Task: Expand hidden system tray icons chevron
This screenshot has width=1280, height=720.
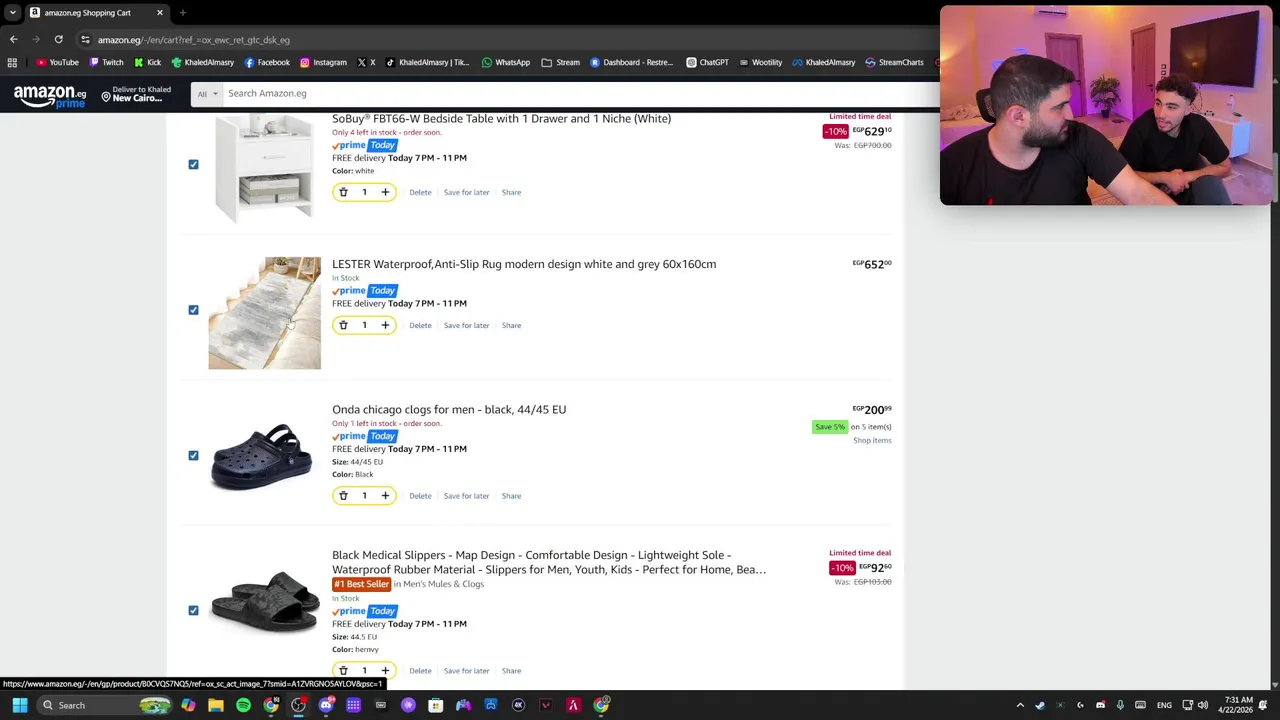Action: (x=1020, y=705)
